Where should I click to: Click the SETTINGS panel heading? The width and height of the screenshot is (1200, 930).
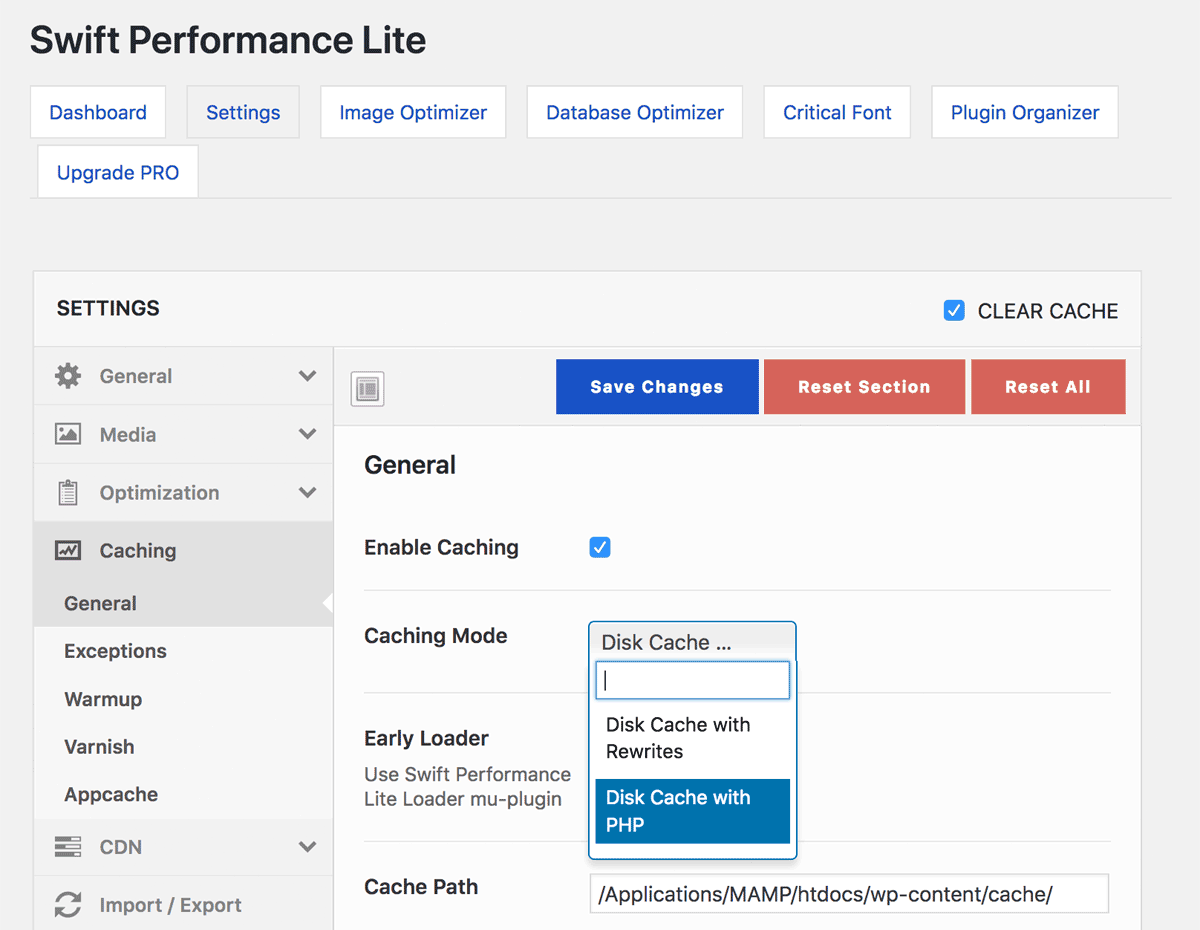pyautogui.click(x=108, y=308)
